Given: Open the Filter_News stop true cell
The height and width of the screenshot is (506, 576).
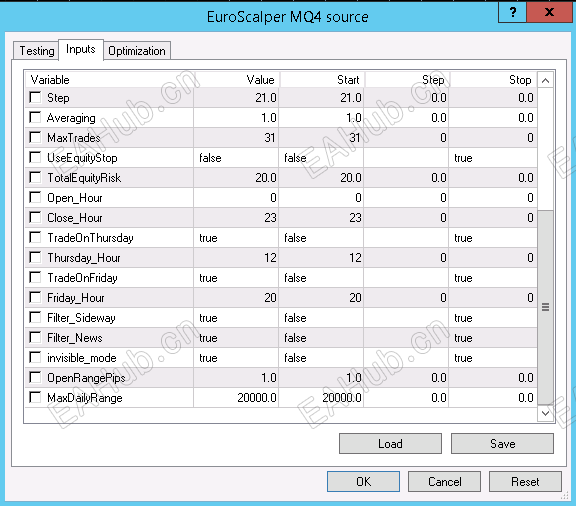Looking at the screenshot, I should click(493, 338).
